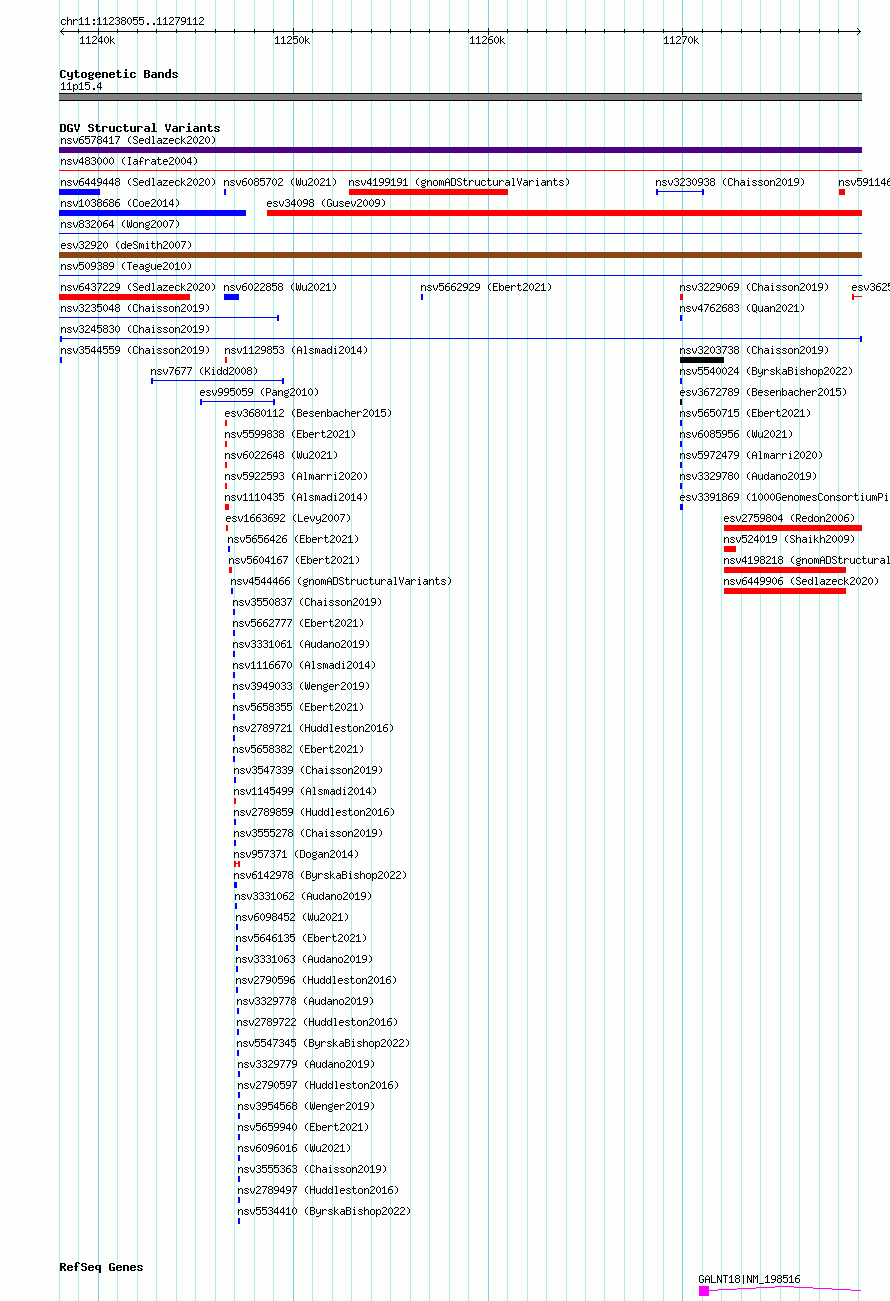Select the 11p15.4 cytogenetic band label
Image resolution: width=890 pixels, height=1301 pixels.
81,86
